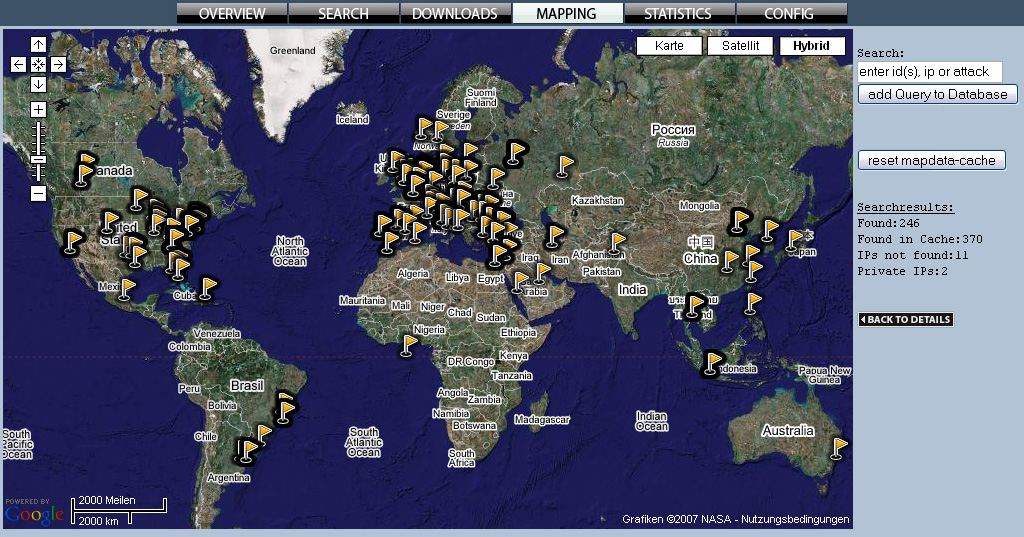This screenshot has height=537, width=1024.
Task: Open the OVERVIEW tab
Action: [232, 14]
